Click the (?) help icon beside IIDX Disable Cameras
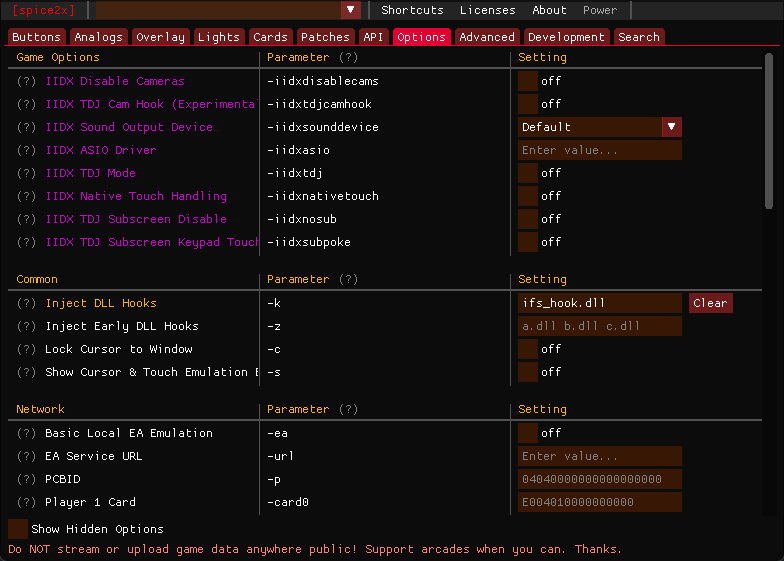This screenshot has height=561, width=784. coord(27,81)
